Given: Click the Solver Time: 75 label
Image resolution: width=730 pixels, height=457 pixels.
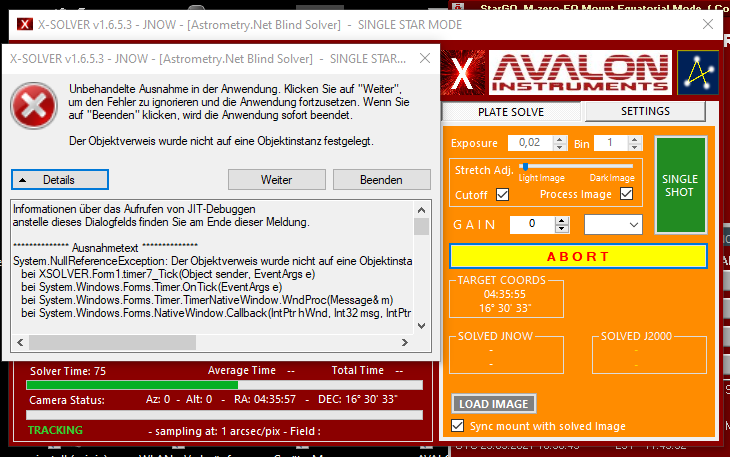Looking at the screenshot, I should (68, 371).
